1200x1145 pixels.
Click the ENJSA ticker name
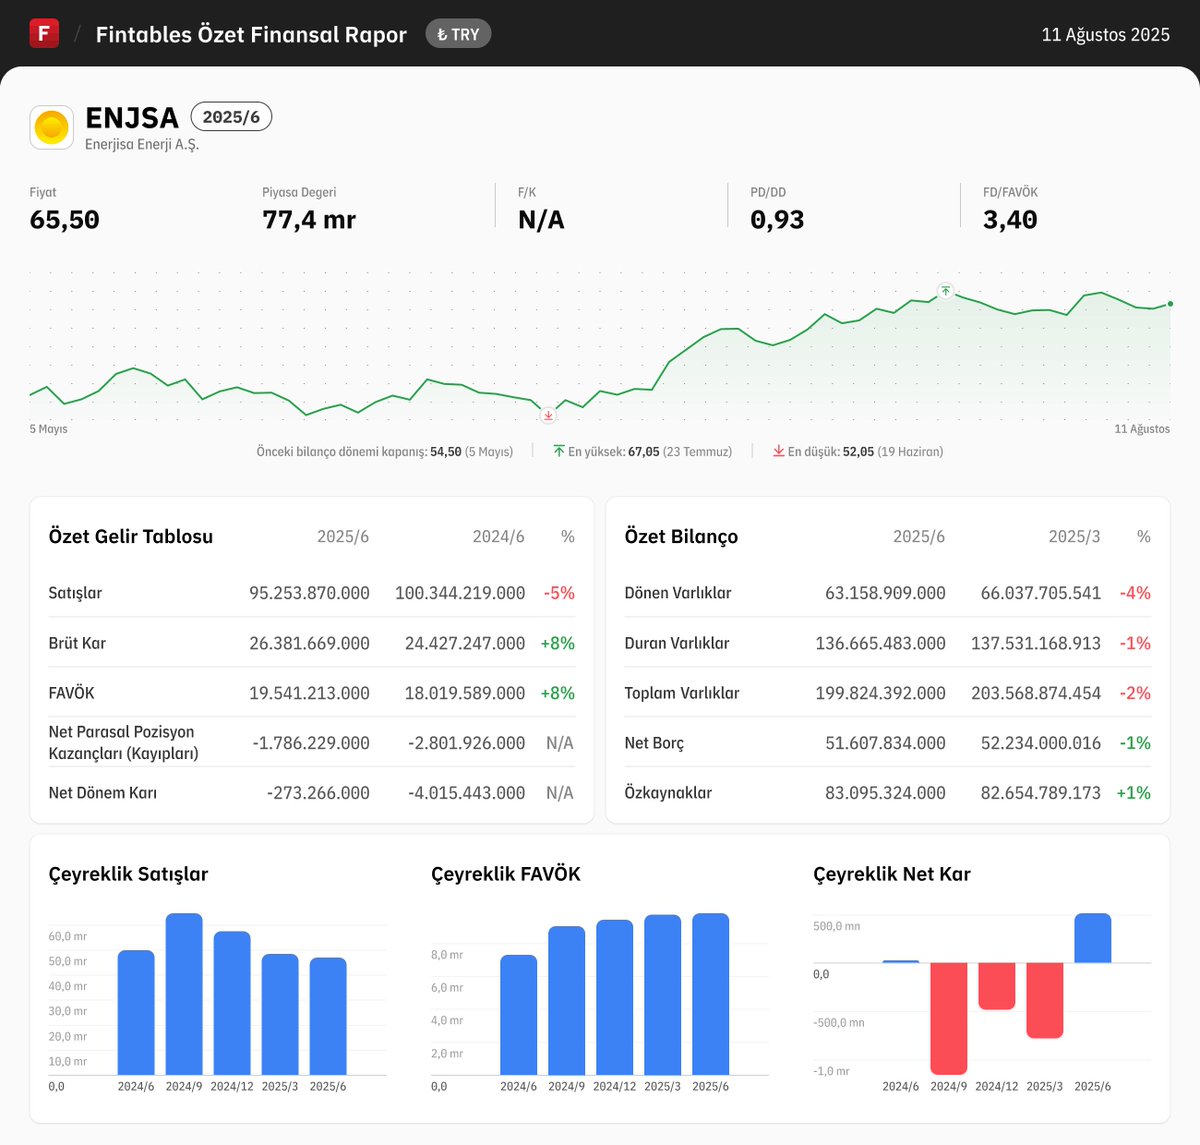click(133, 116)
